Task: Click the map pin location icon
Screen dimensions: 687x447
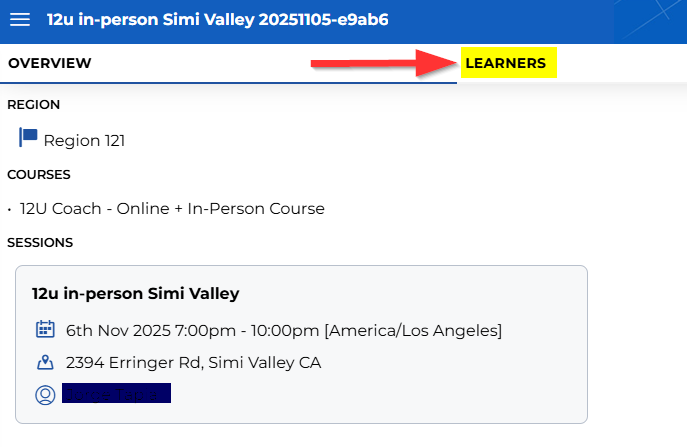Action: 45,362
